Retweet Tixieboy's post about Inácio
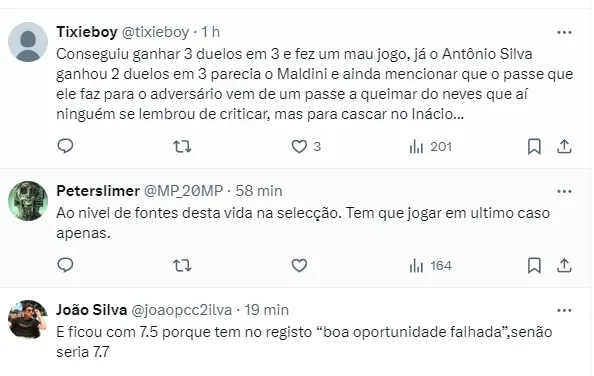Screen dimensions: 594x376 point(182,147)
